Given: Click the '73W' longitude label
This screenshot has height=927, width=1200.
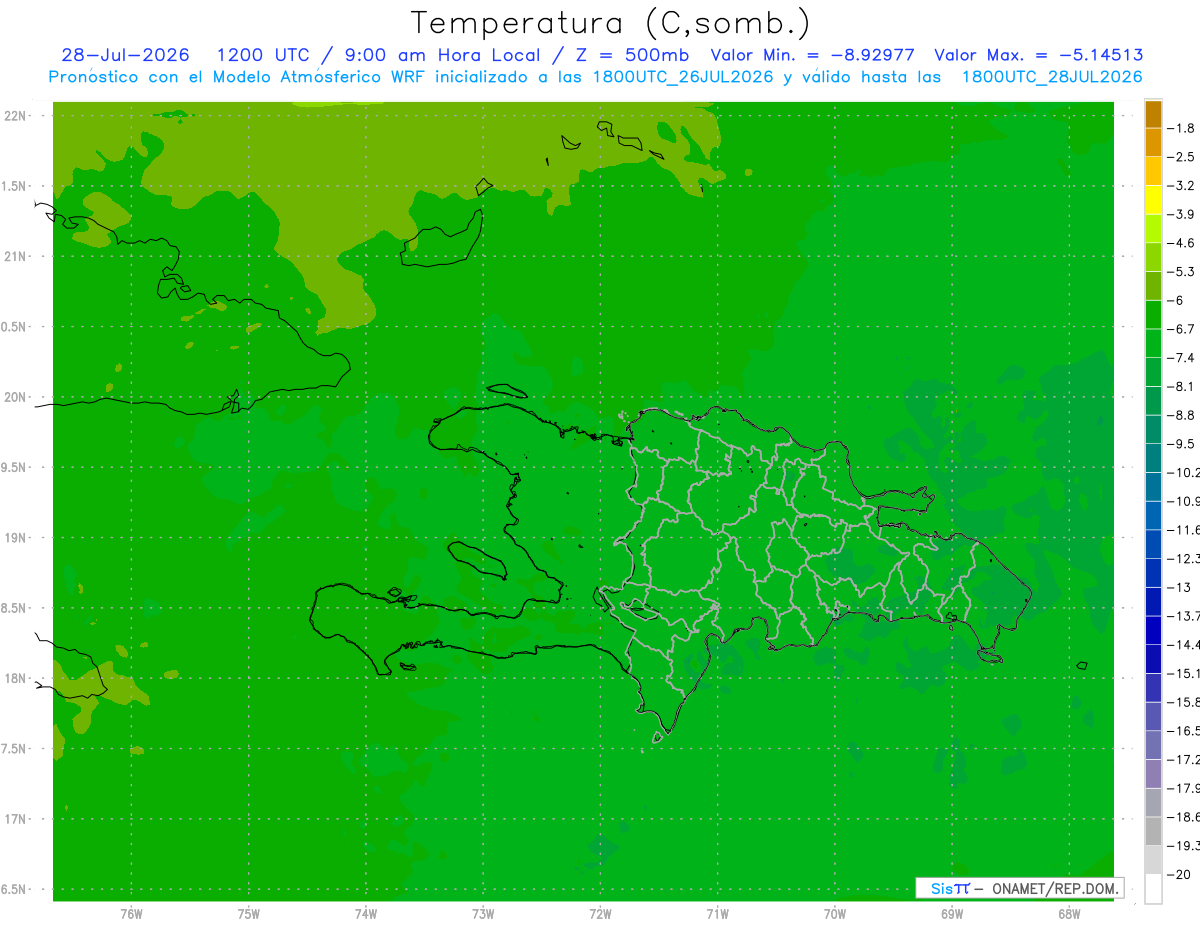Looking at the screenshot, I should pyautogui.click(x=483, y=915).
